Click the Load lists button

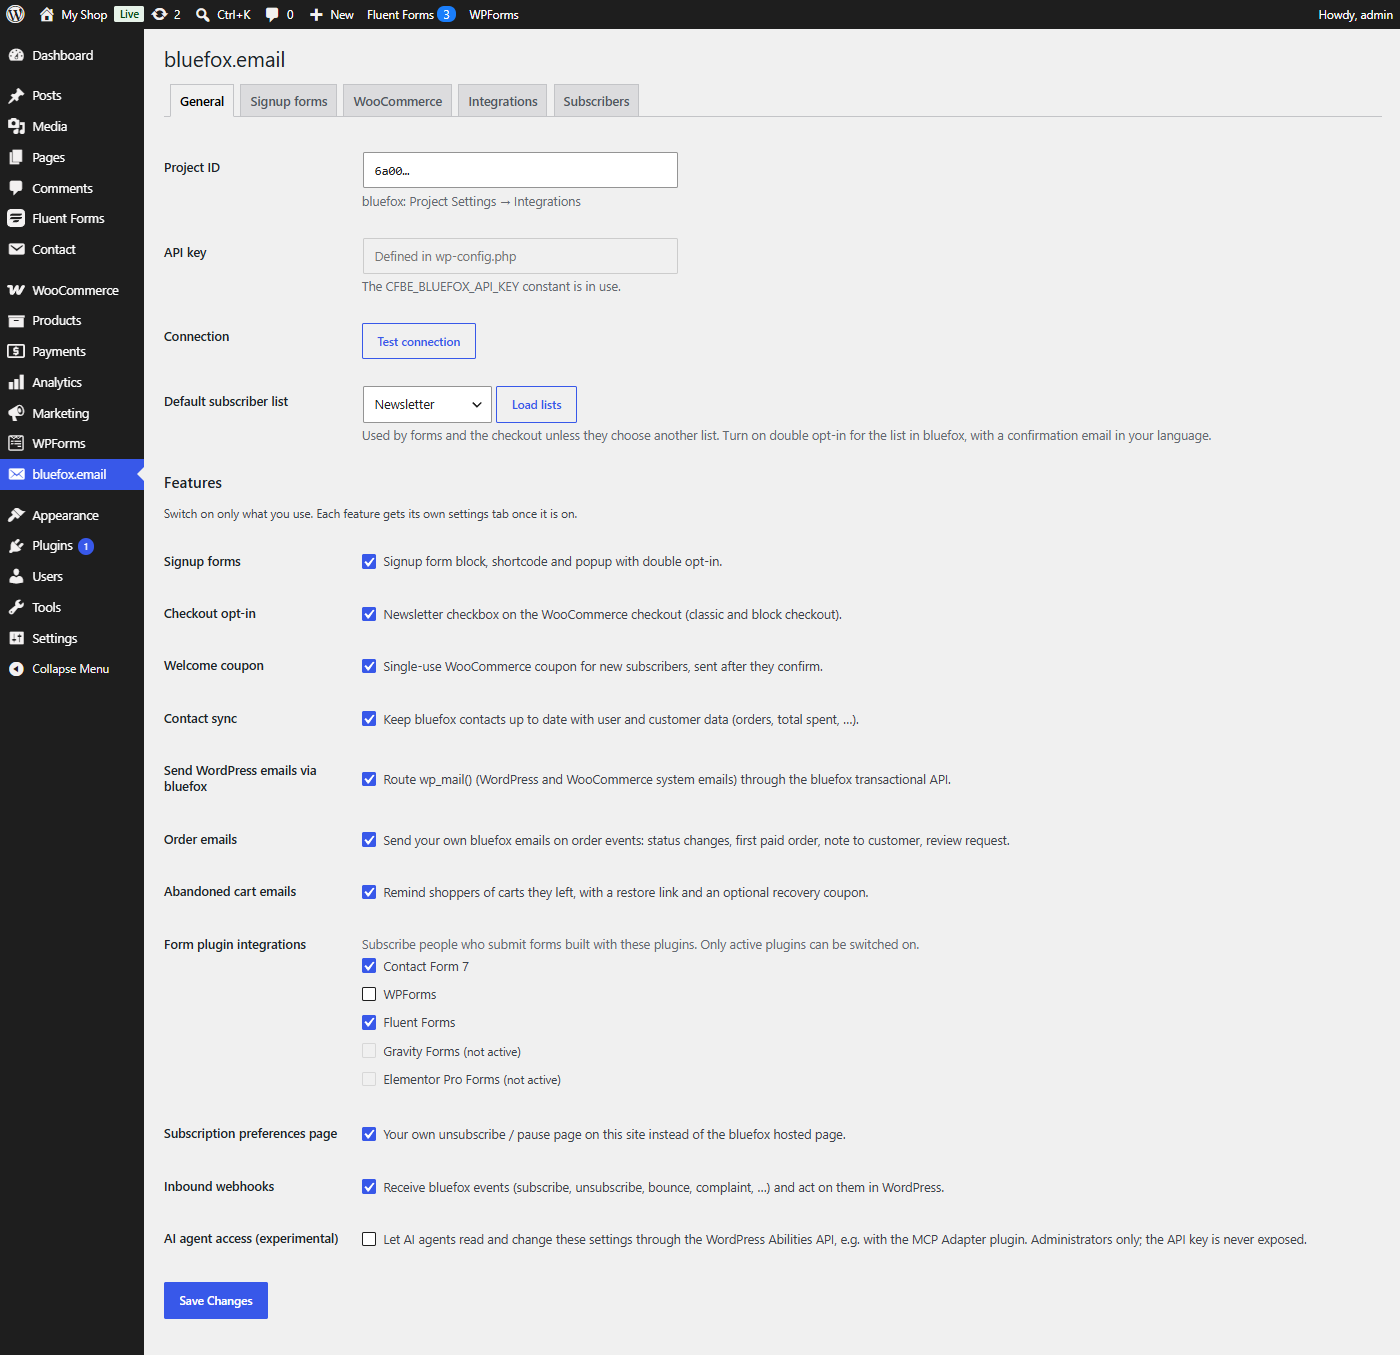(x=537, y=404)
